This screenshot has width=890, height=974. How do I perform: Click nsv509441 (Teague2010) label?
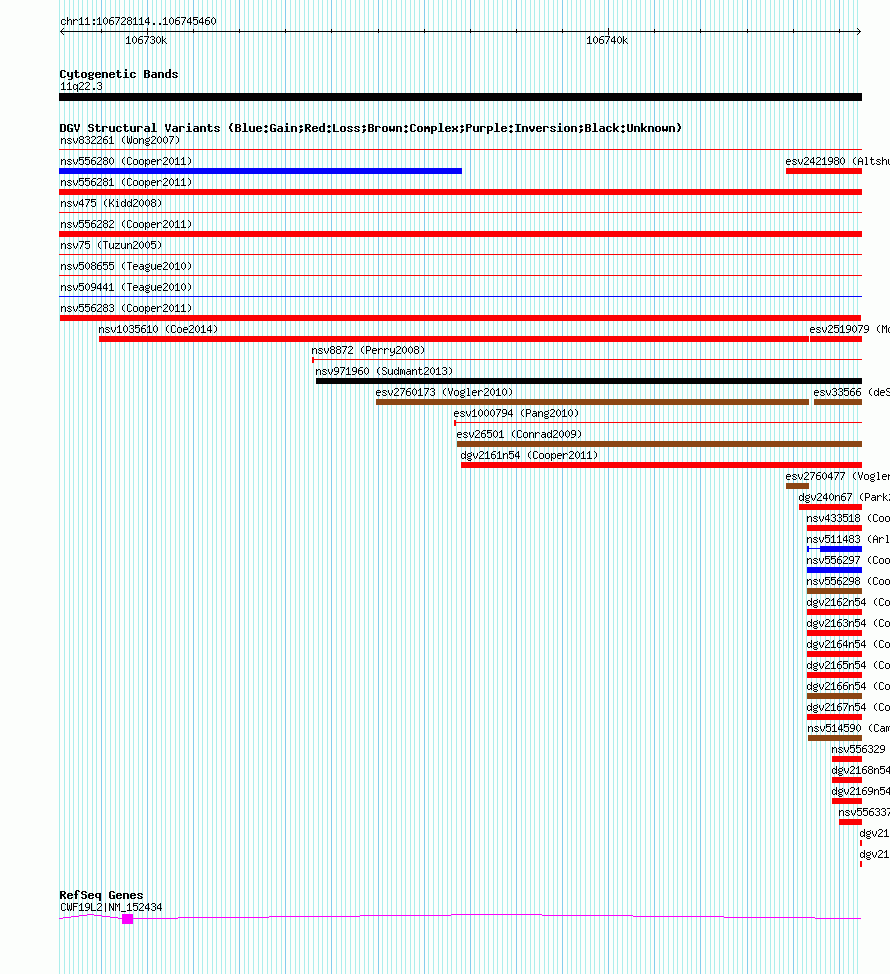tap(126, 287)
